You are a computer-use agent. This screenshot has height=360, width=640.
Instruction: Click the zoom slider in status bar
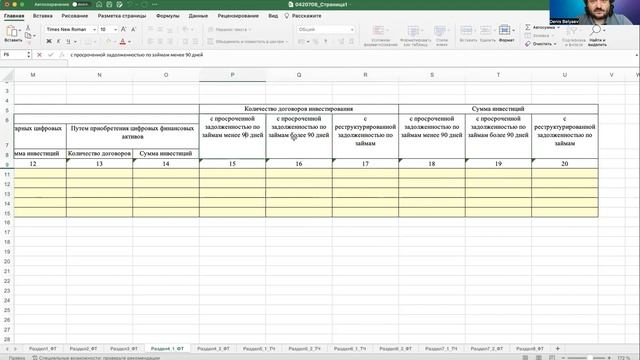click(x=586, y=358)
